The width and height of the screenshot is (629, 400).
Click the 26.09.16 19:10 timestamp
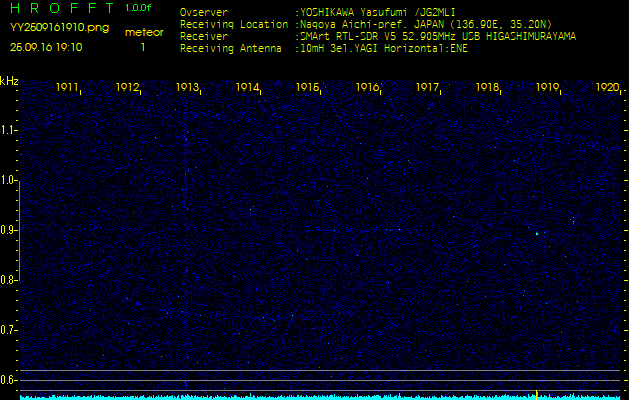(46, 47)
